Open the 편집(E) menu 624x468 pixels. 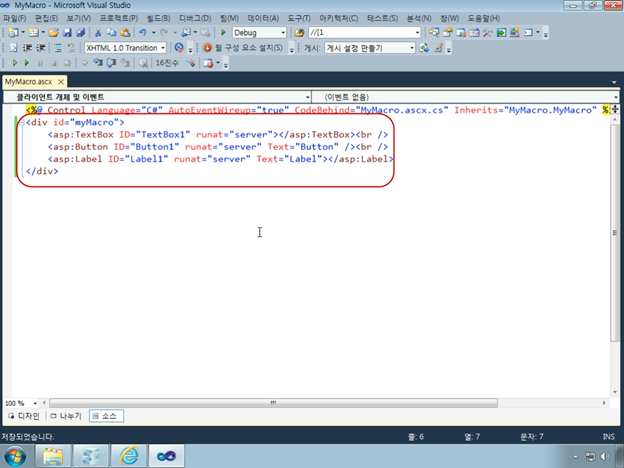coord(46,18)
